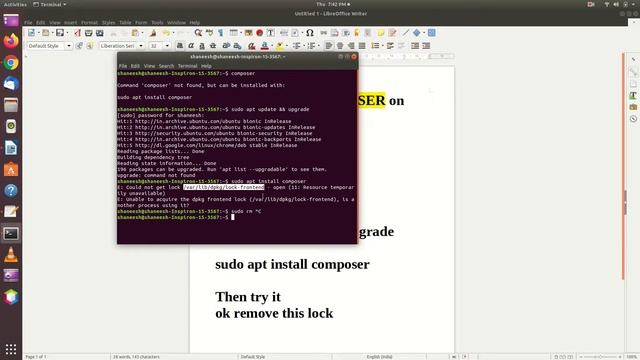
Task: Expand the font size dropdown
Action: click(x=167, y=46)
